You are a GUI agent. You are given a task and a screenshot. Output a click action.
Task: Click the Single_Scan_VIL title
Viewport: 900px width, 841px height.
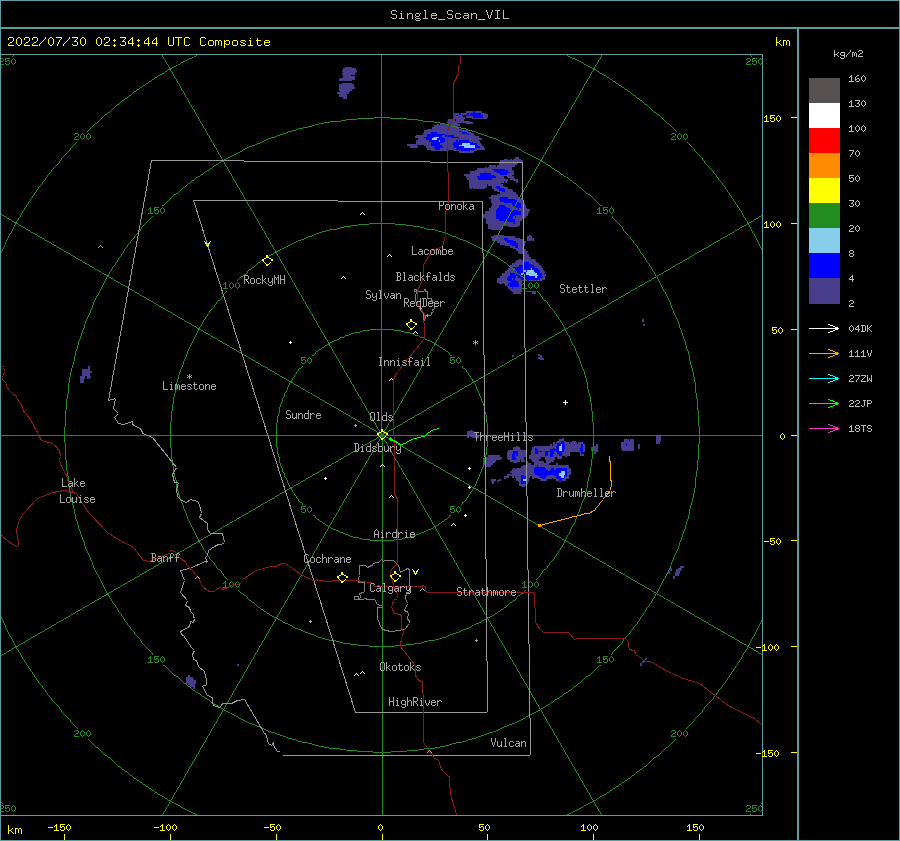pyautogui.click(x=449, y=15)
